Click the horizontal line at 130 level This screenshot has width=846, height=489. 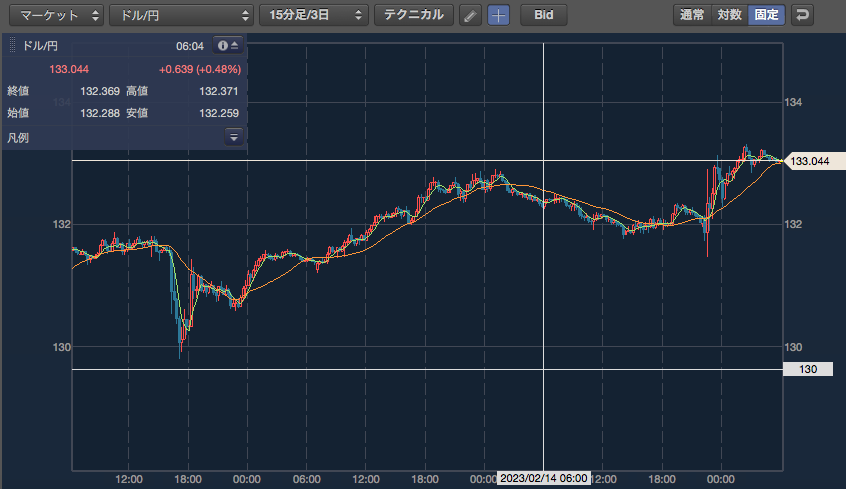point(427,370)
